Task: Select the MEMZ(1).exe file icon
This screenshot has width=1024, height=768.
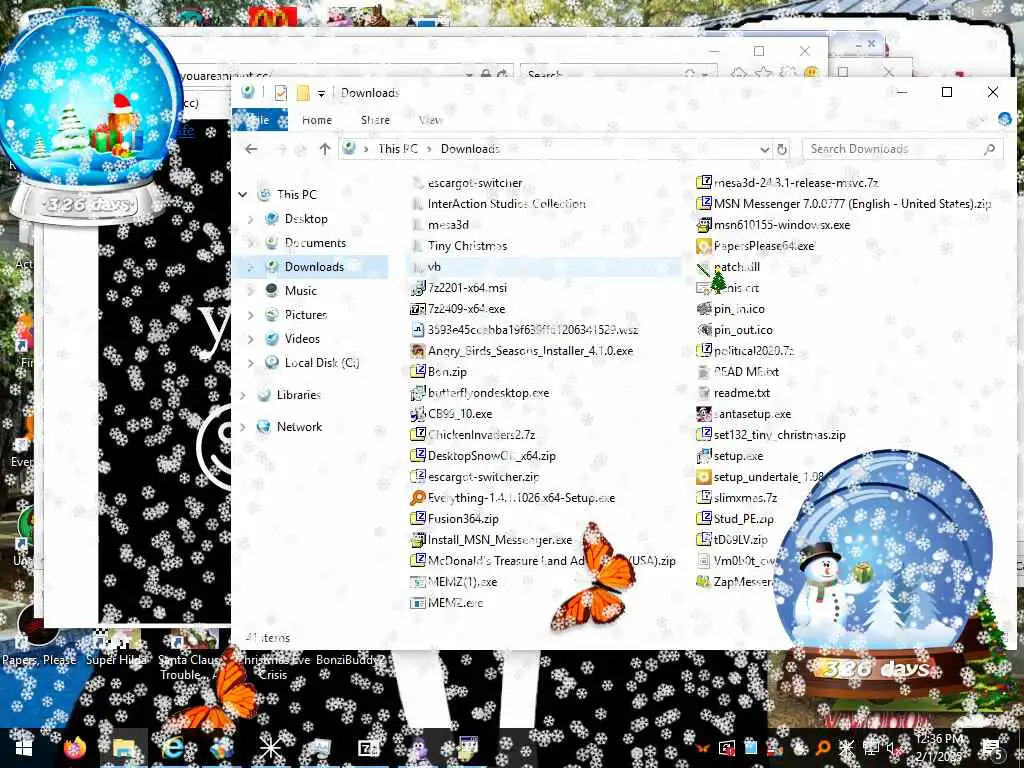Action: [x=418, y=581]
